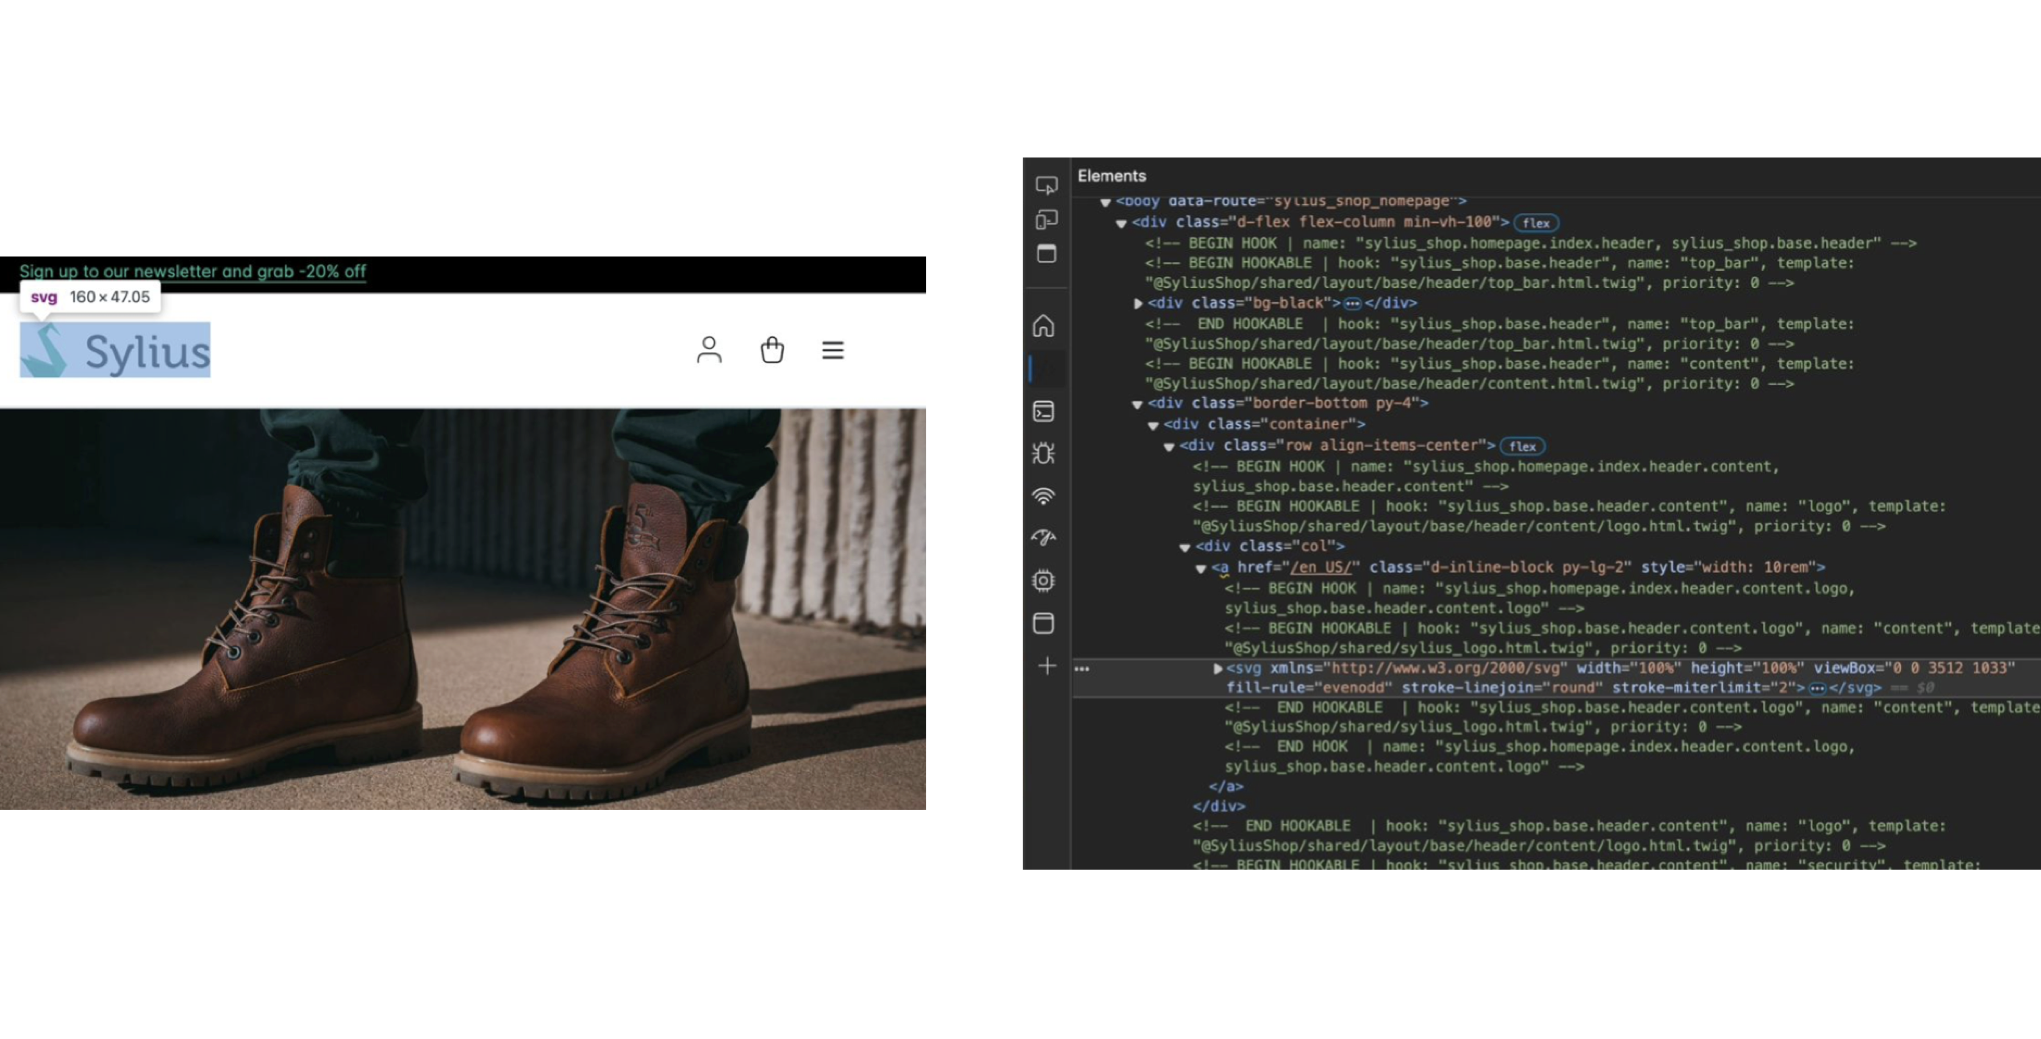
Task: Toggle flex badge on d-flex flex-column div
Action: [x=1536, y=223]
